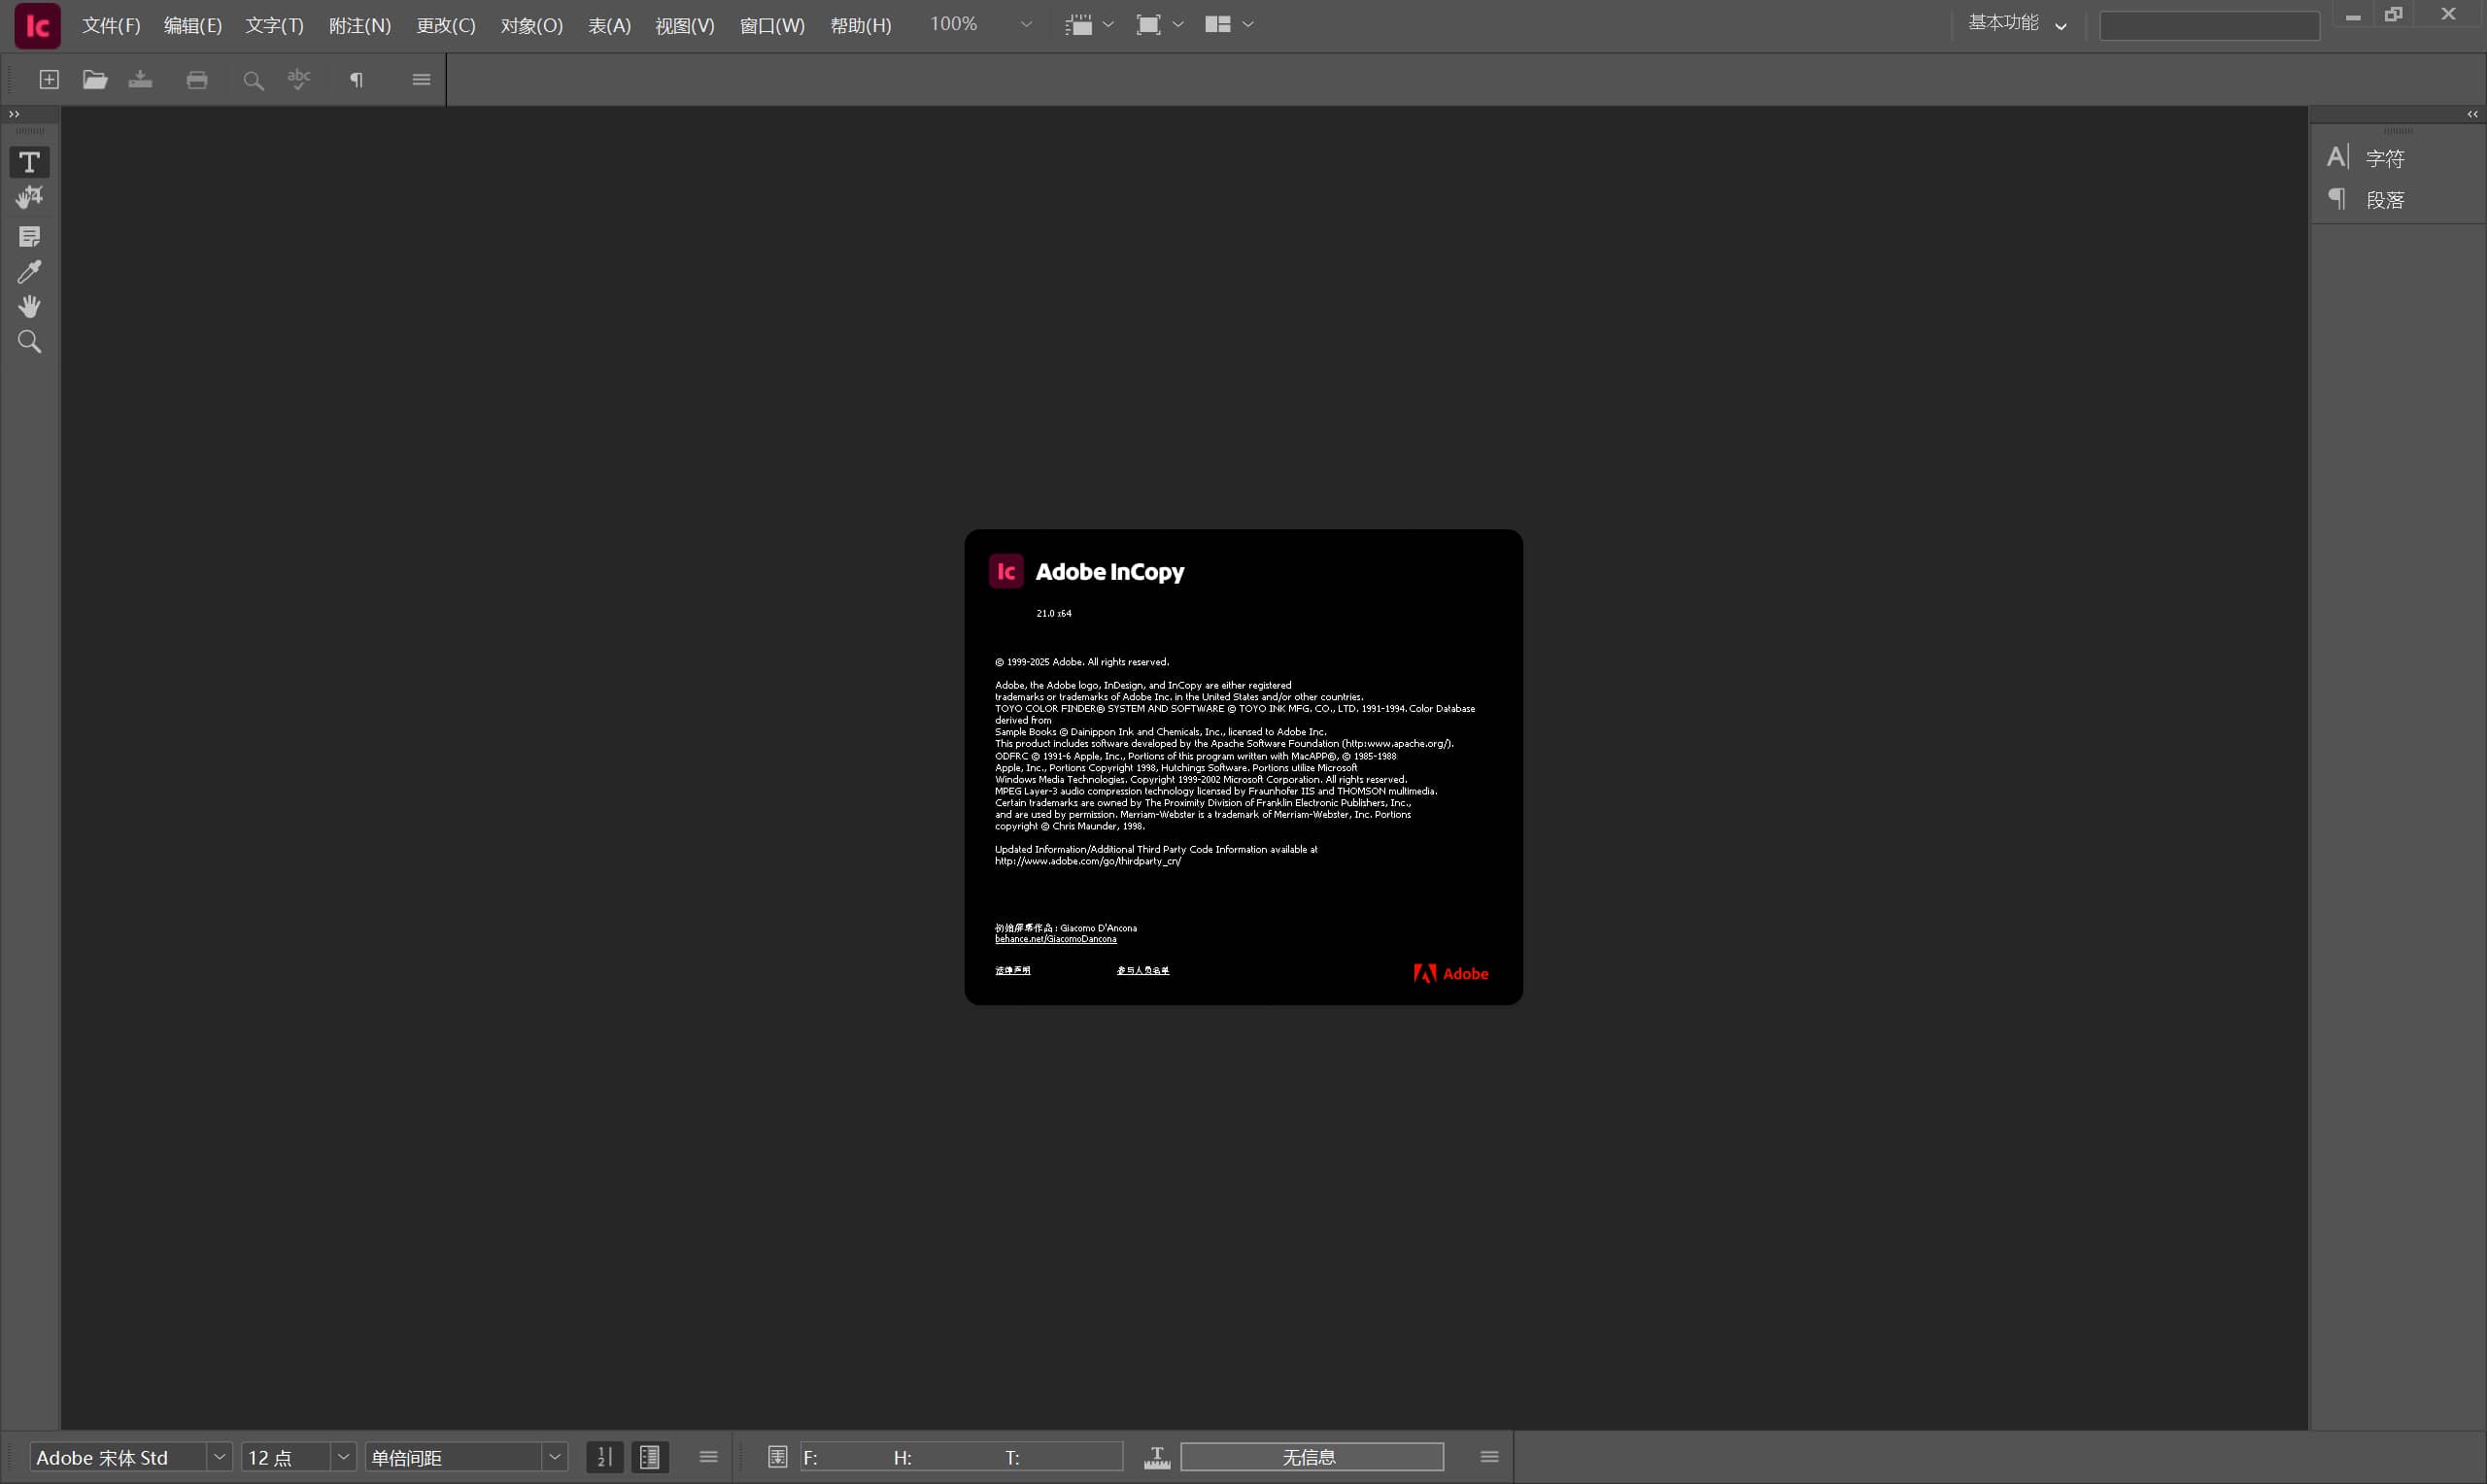Select the Zoom tool in toolbox
This screenshot has height=1484, width=2487.
coord(29,342)
